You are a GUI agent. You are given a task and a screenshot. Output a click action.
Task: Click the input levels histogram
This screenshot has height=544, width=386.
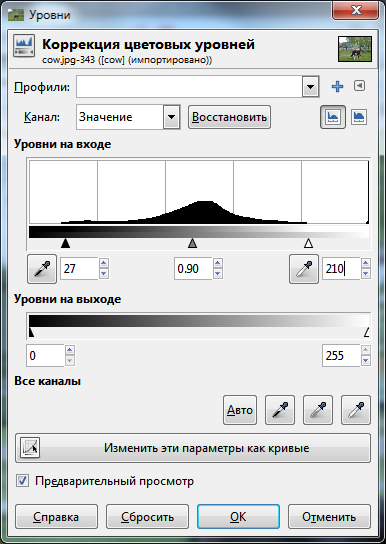coord(199,192)
